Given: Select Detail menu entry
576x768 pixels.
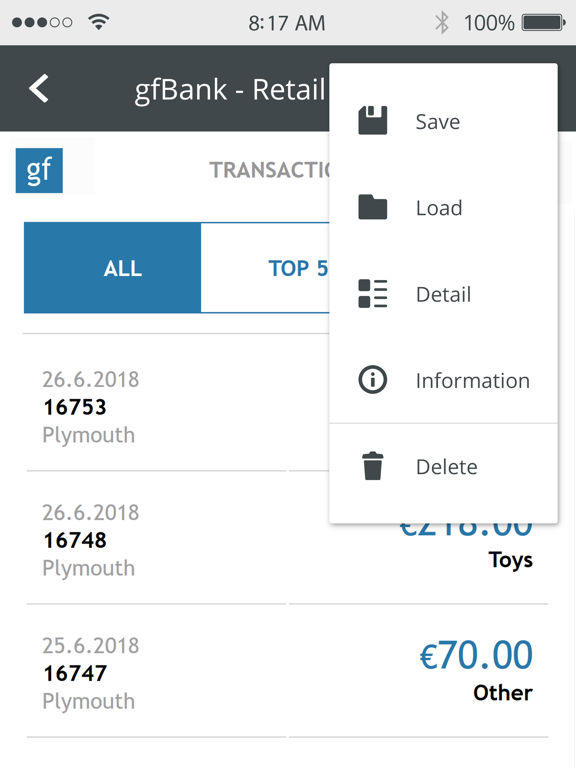Looking at the screenshot, I should coord(444,294).
